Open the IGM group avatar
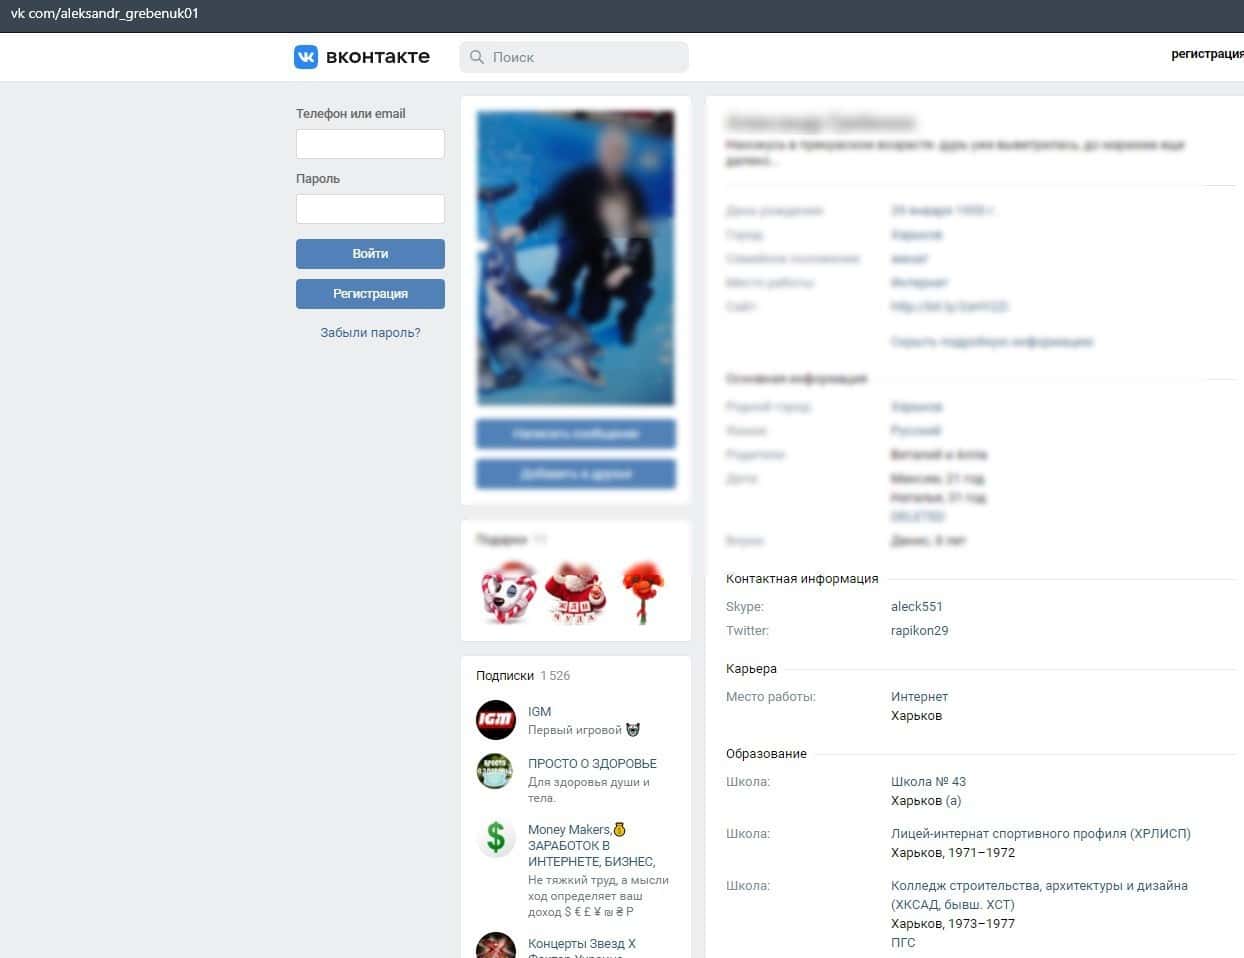Screen dimensions: 1244x958 (x=495, y=720)
